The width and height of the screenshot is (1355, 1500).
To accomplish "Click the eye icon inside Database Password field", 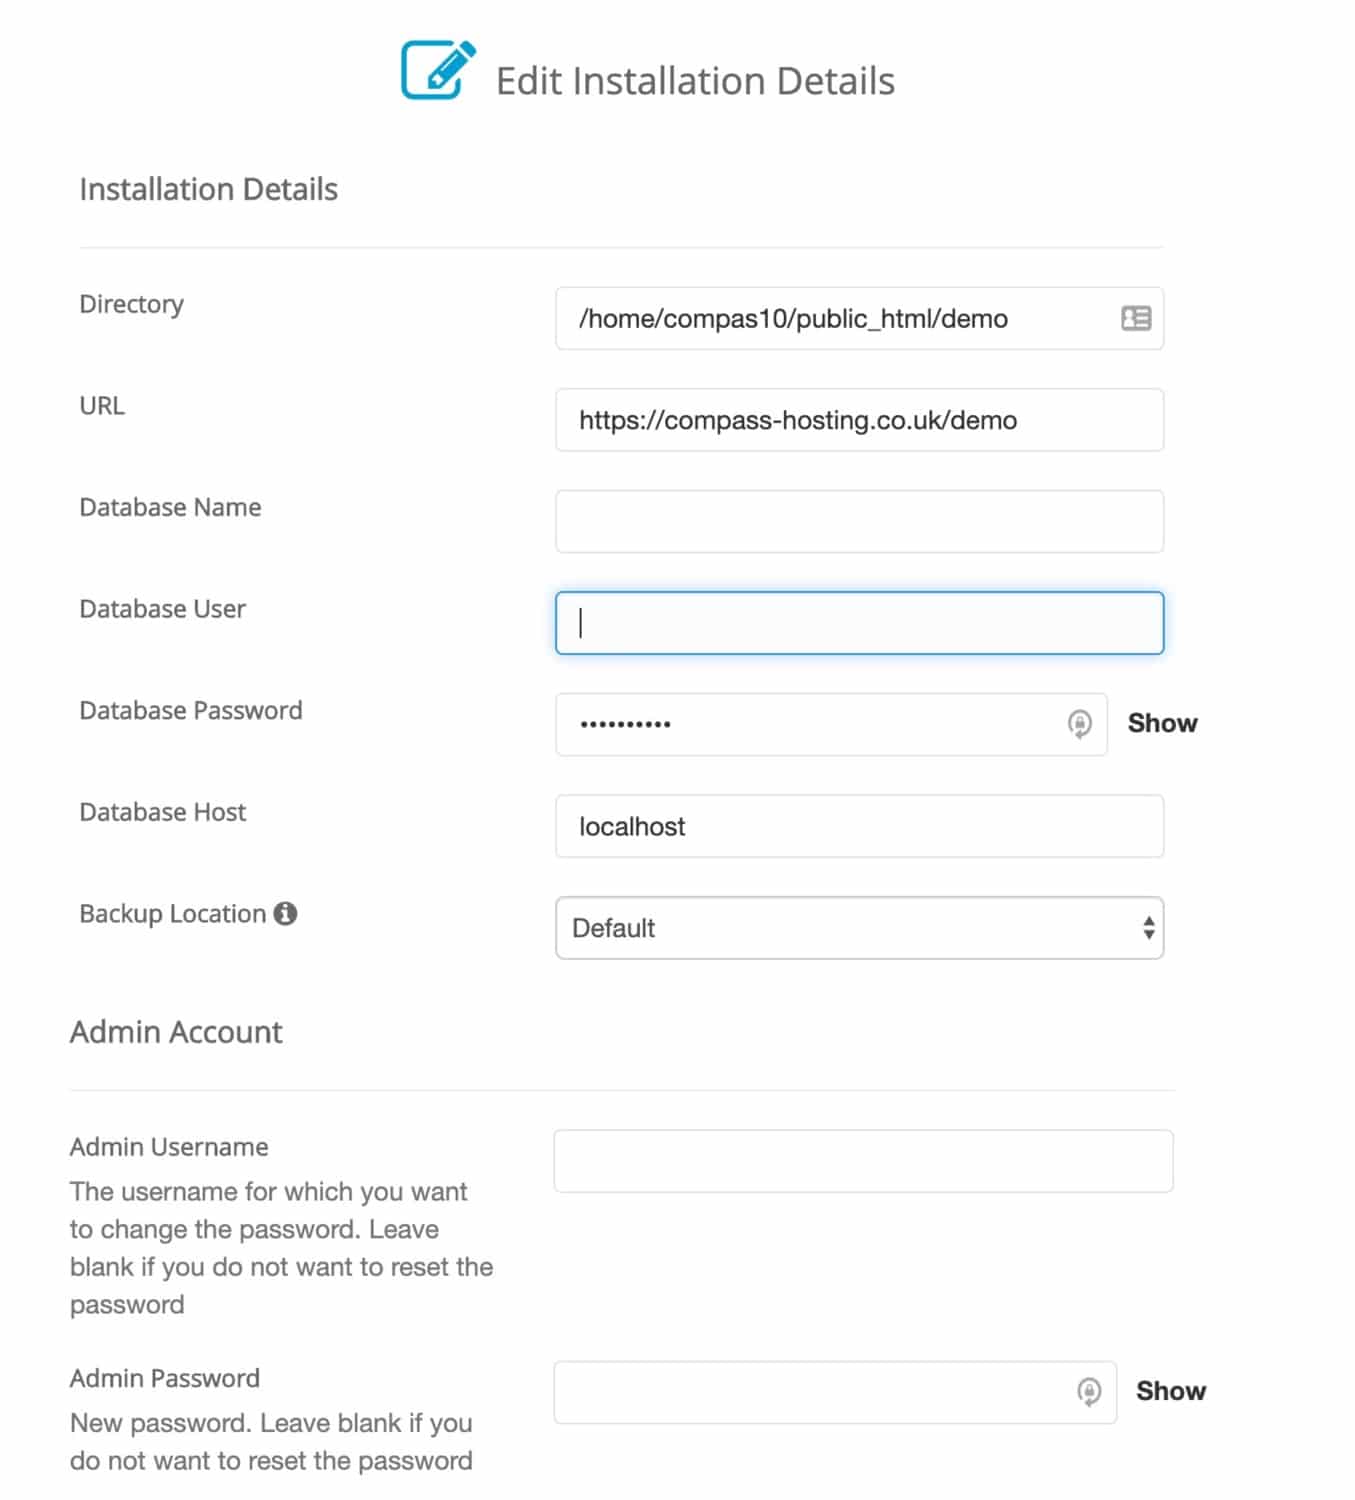I will tap(1078, 723).
